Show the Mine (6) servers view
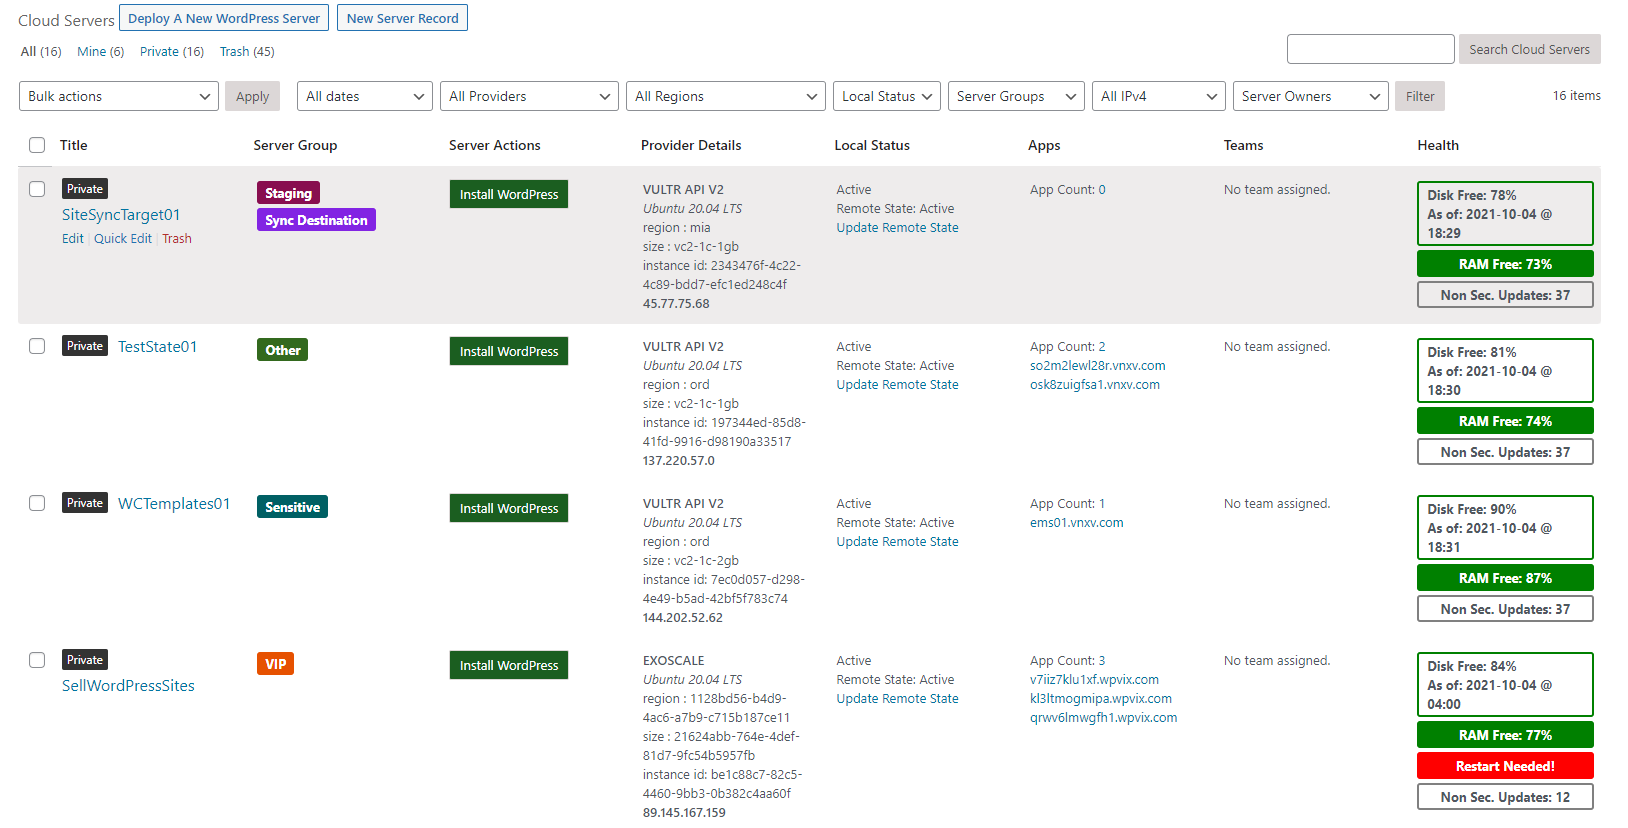This screenshot has height=828, width=1628. [100, 52]
